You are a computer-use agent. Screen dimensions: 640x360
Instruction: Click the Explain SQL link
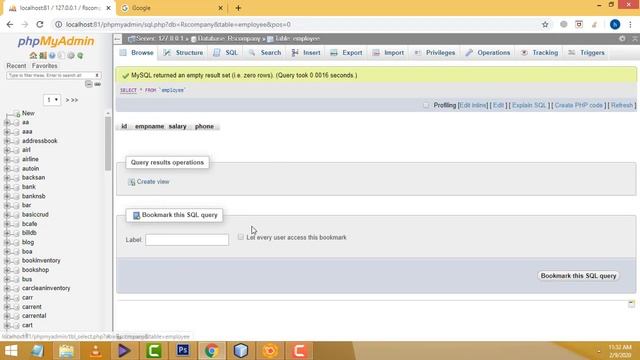[529, 105]
